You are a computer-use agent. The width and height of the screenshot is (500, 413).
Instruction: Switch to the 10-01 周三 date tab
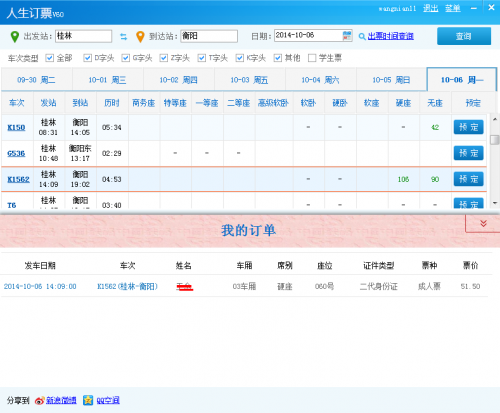108,80
